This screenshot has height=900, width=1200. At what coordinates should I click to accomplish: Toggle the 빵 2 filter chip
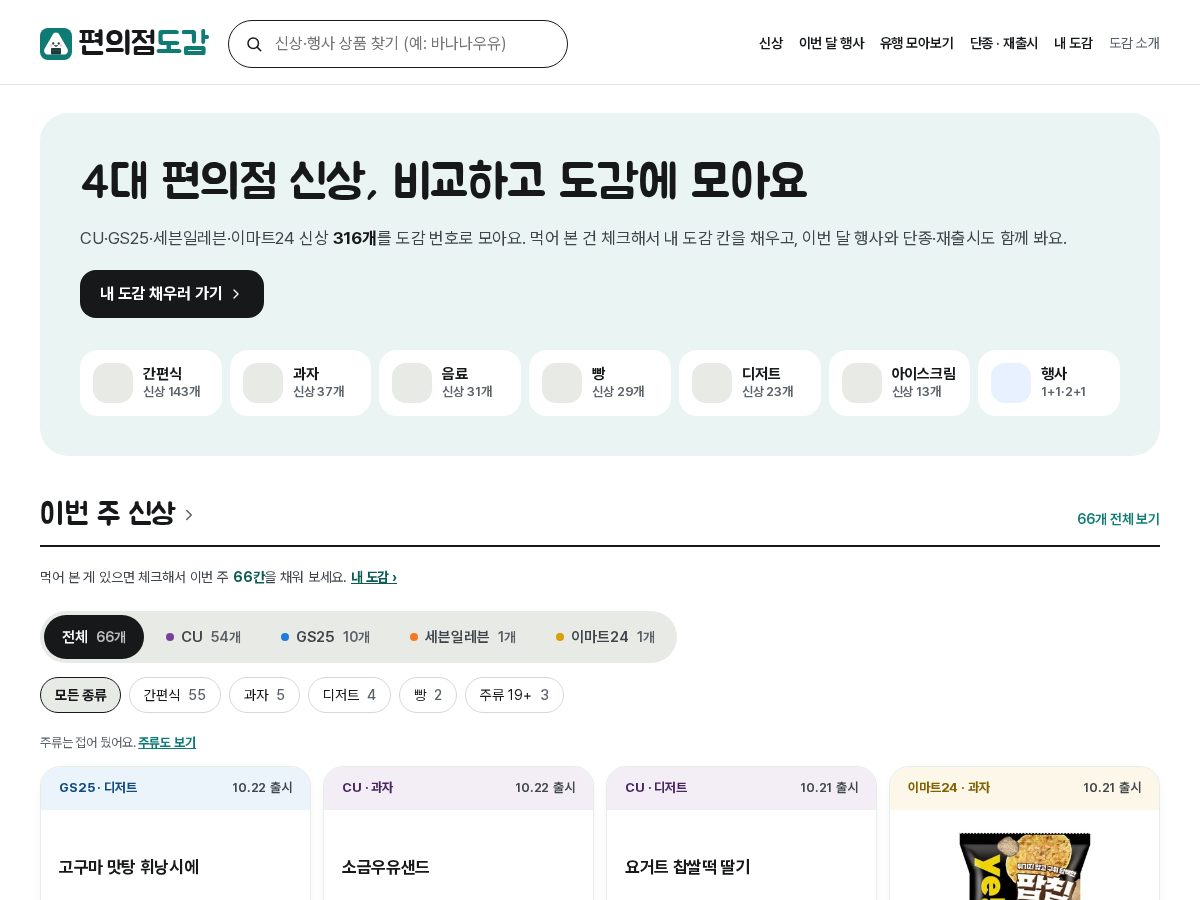point(428,695)
